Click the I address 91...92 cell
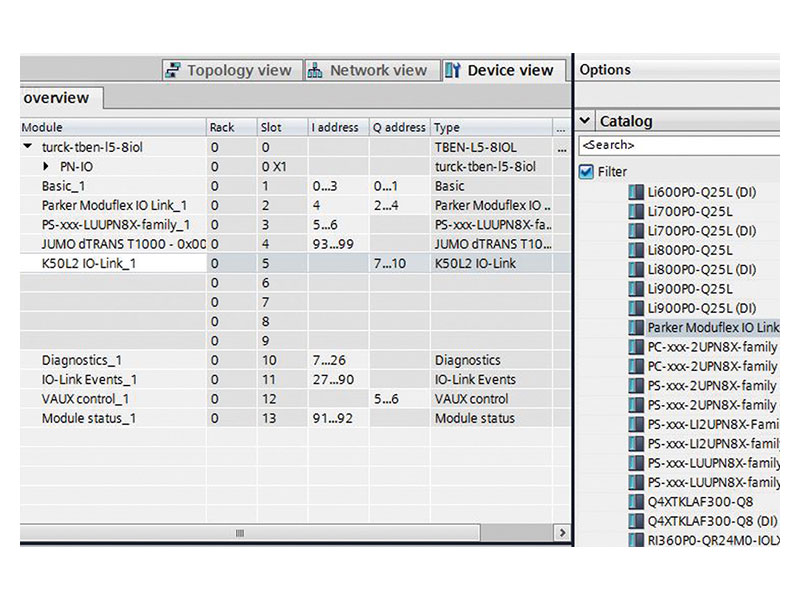The image size is (800, 600). point(339,418)
